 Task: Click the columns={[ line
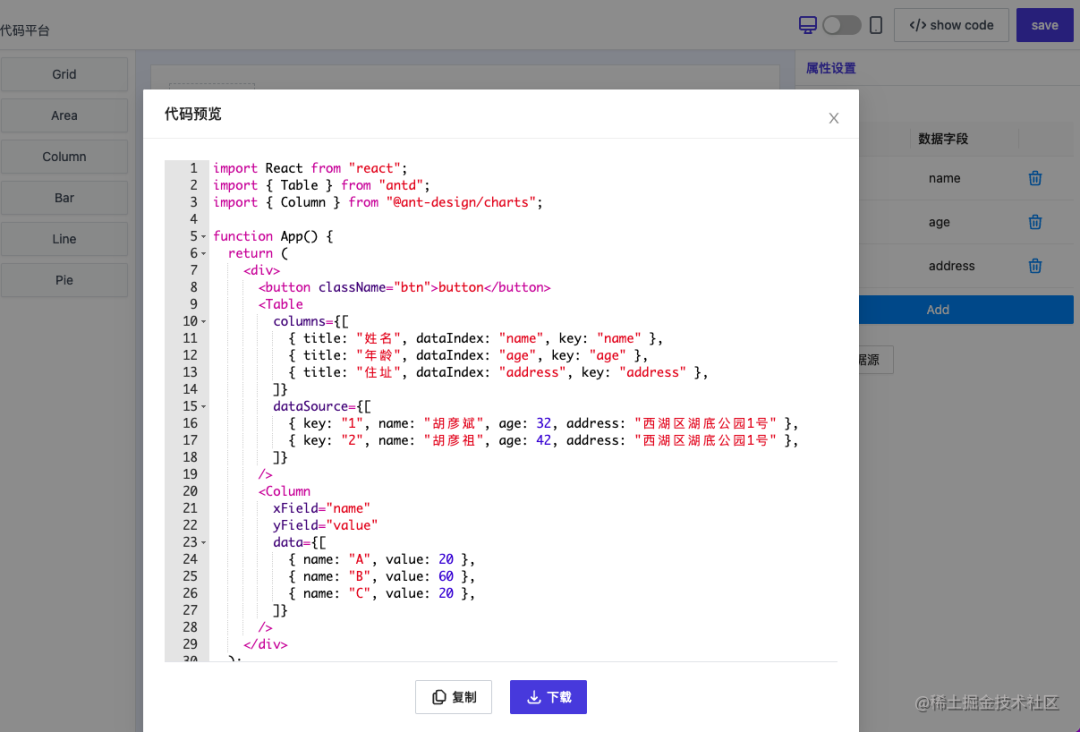point(311,322)
